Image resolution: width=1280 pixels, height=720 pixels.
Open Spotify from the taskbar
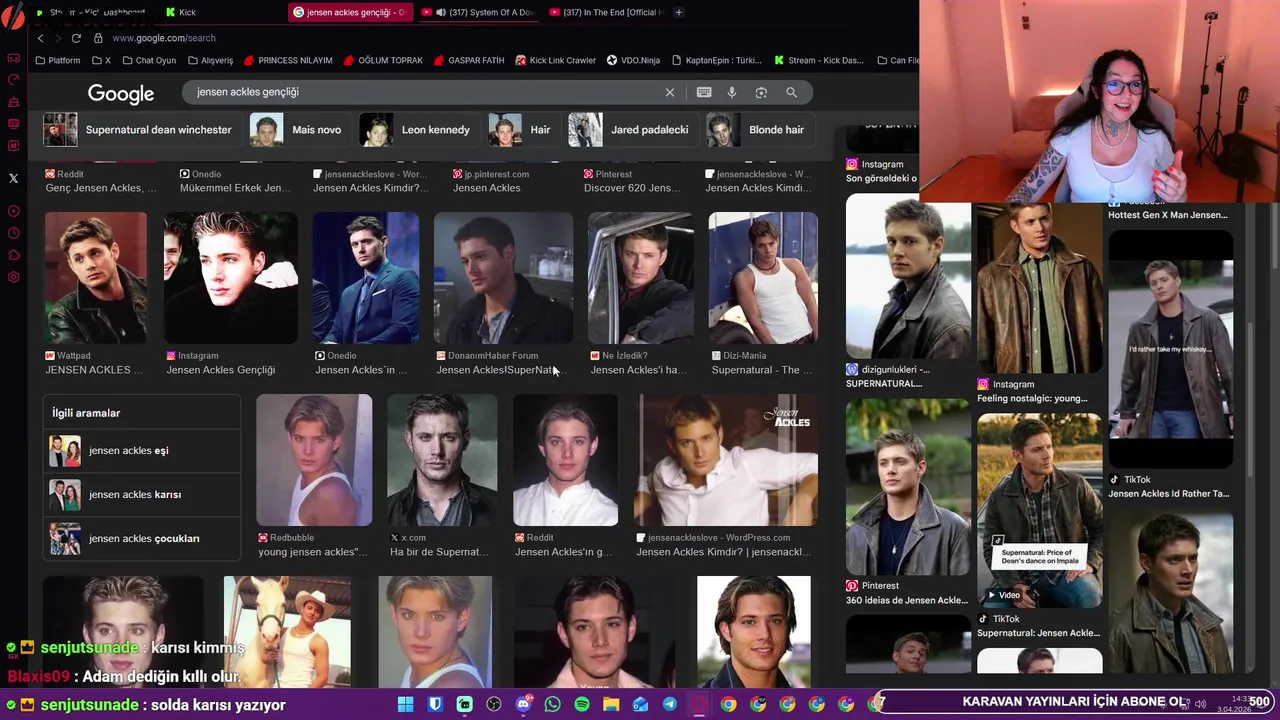pos(582,704)
